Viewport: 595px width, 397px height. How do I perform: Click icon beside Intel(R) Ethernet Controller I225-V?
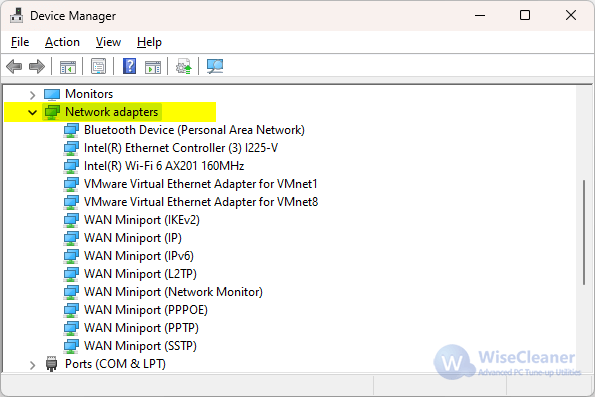pyautogui.click(x=71, y=148)
